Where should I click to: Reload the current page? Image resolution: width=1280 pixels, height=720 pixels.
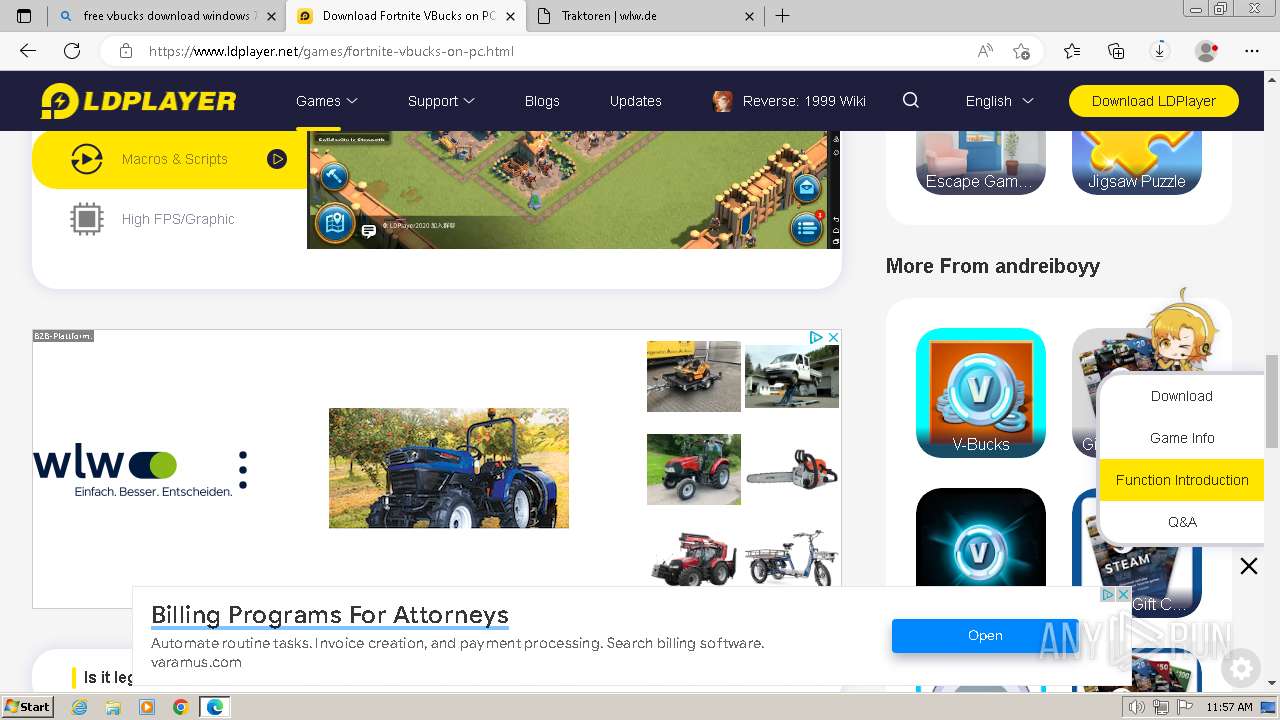72,51
